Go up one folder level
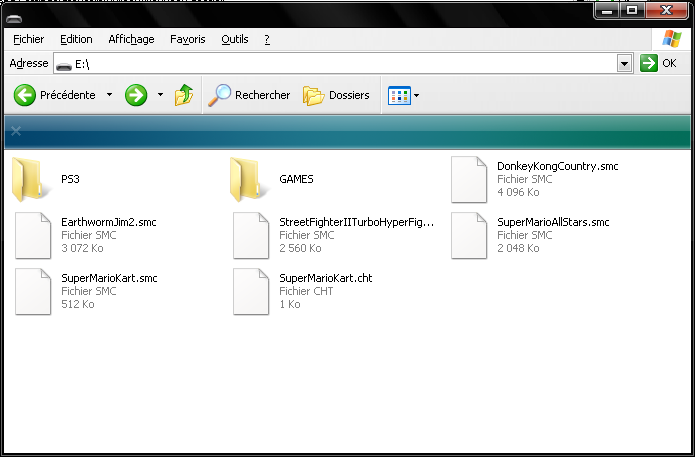The width and height of the screenshot is (695, 457). click(184, 96)
